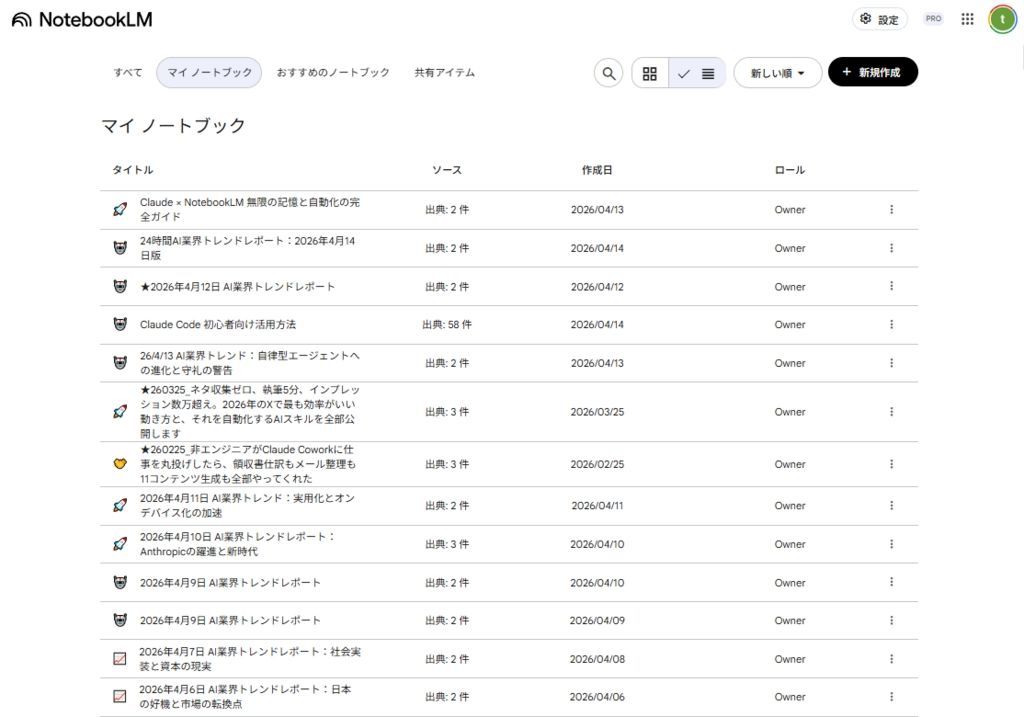Switch to the すべて tab

pyautogui.click(x=127, y=72)
